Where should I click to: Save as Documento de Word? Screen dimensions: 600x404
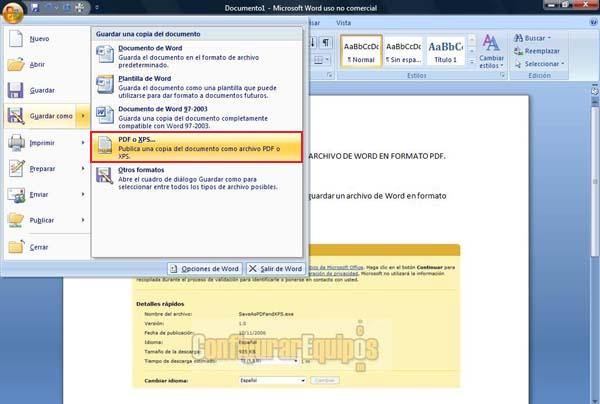point(197,56)
